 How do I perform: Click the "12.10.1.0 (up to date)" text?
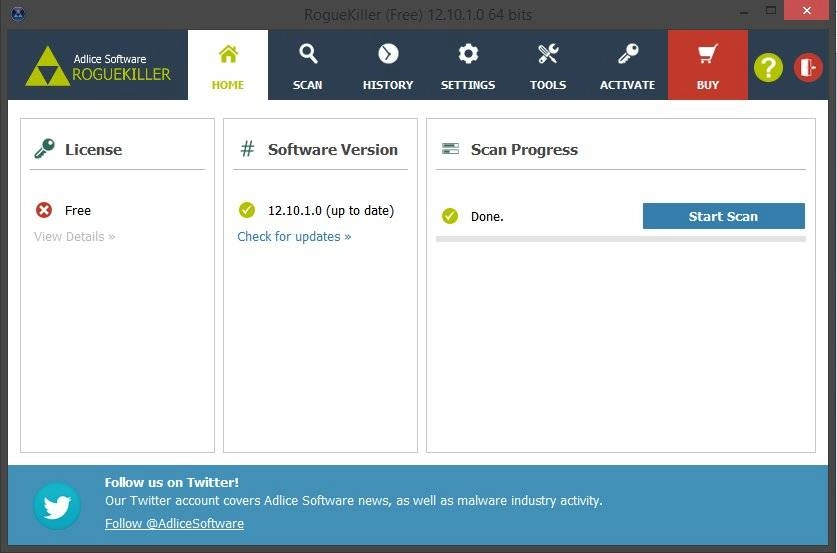(x=331, y=210)
